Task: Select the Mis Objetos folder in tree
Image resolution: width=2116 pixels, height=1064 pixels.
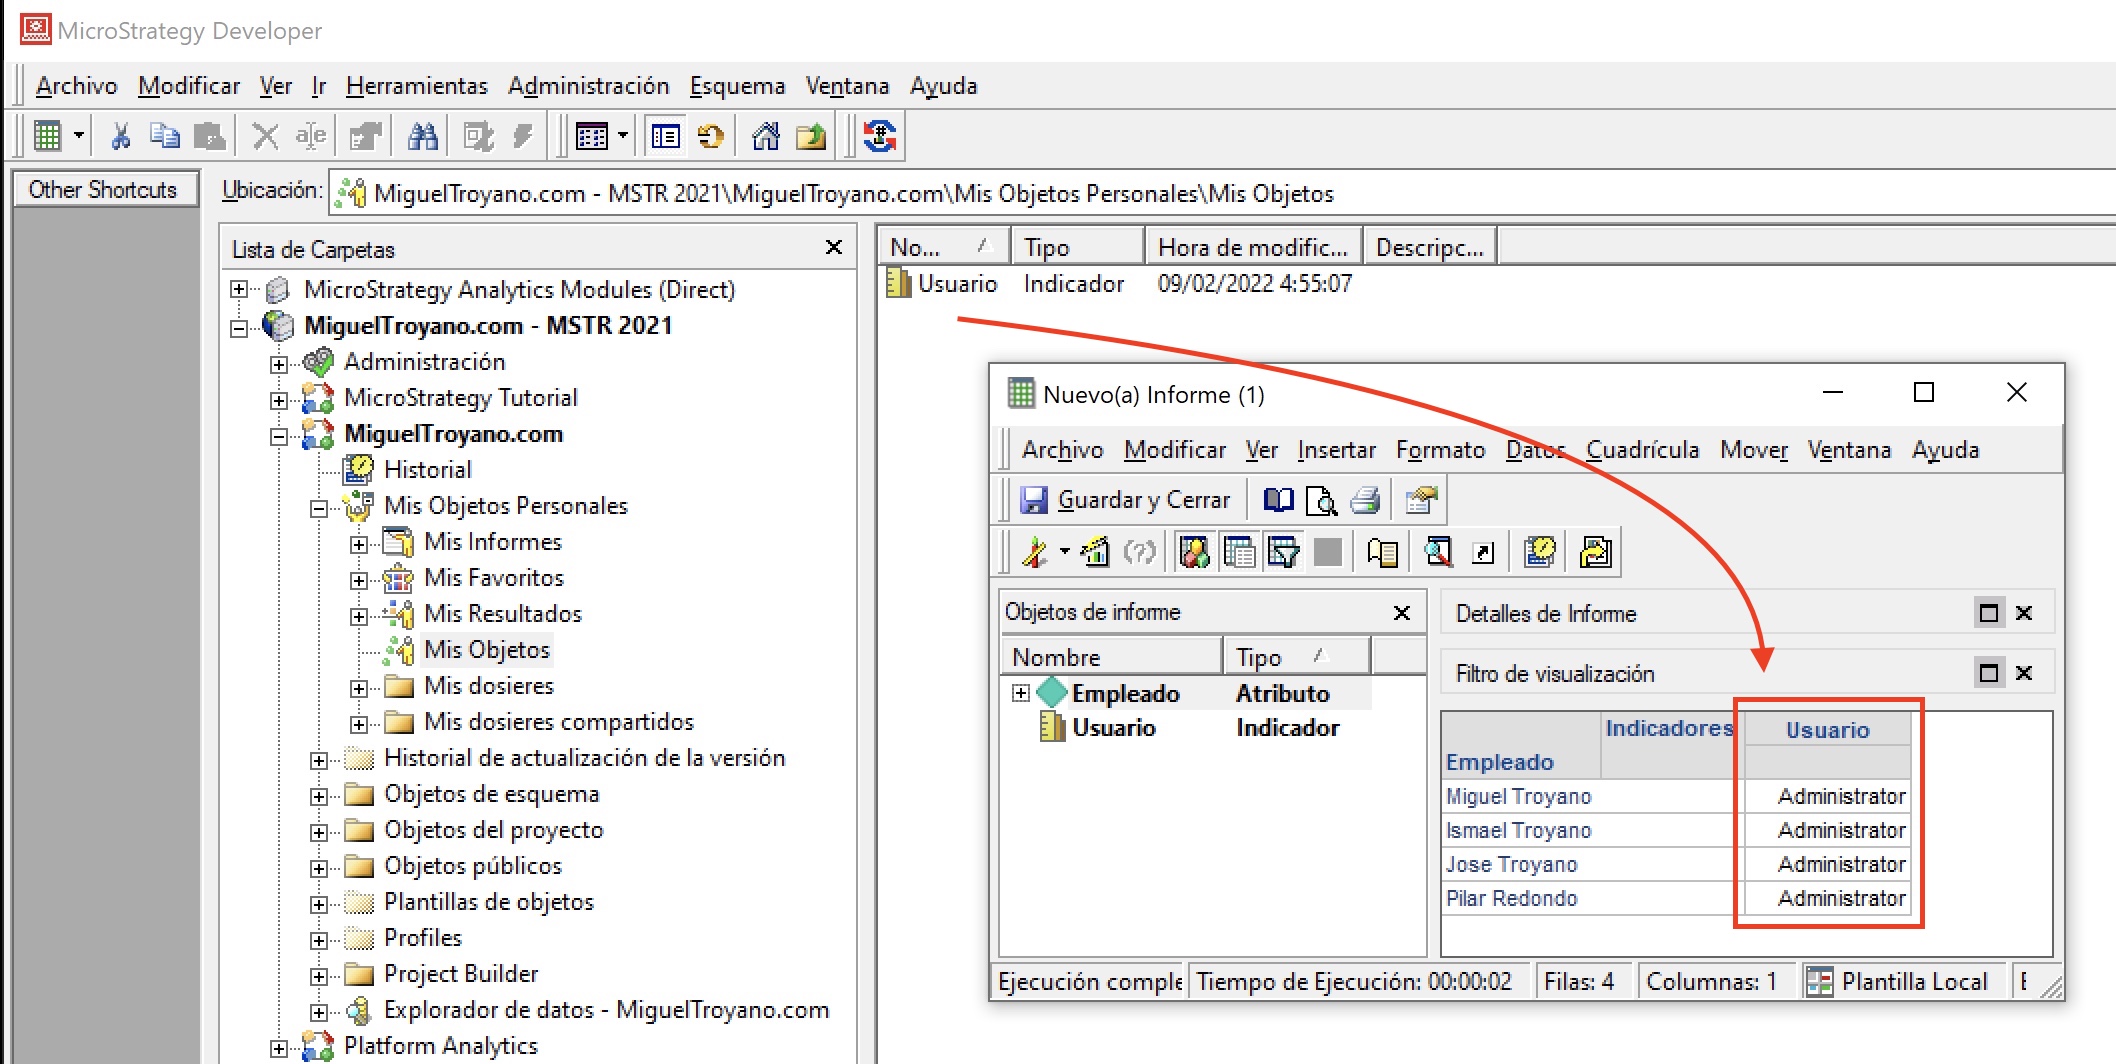Action: click(x=487, y=650)
